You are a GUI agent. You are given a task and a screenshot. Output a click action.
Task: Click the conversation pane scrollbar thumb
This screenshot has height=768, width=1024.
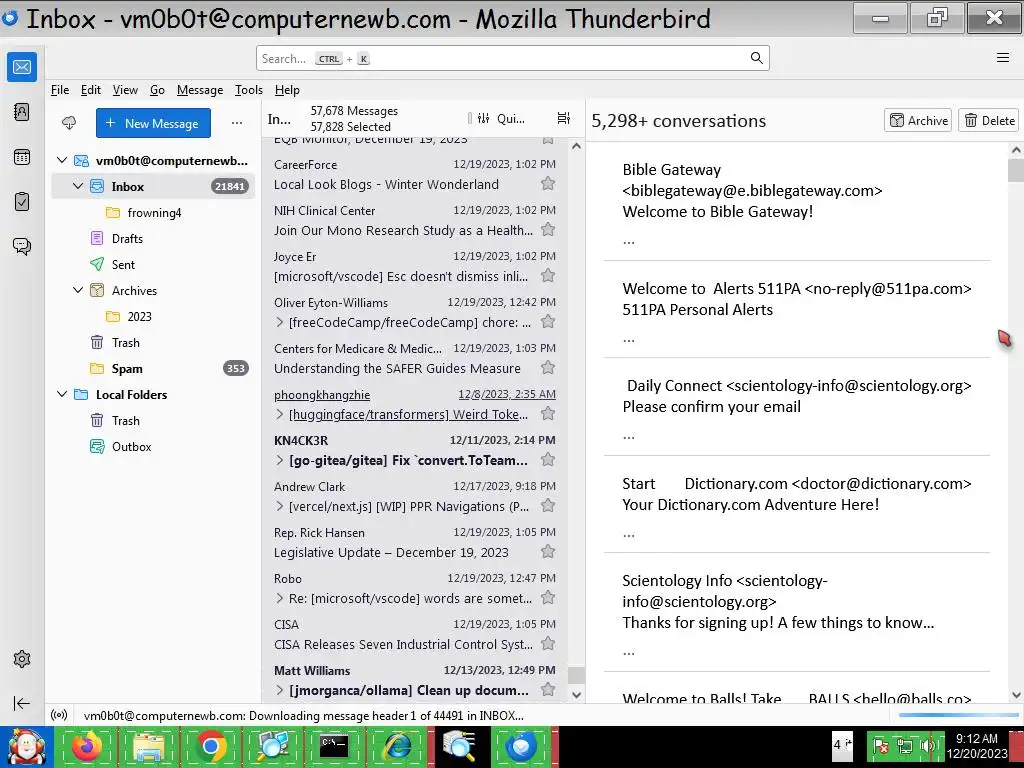(1016, 170)
